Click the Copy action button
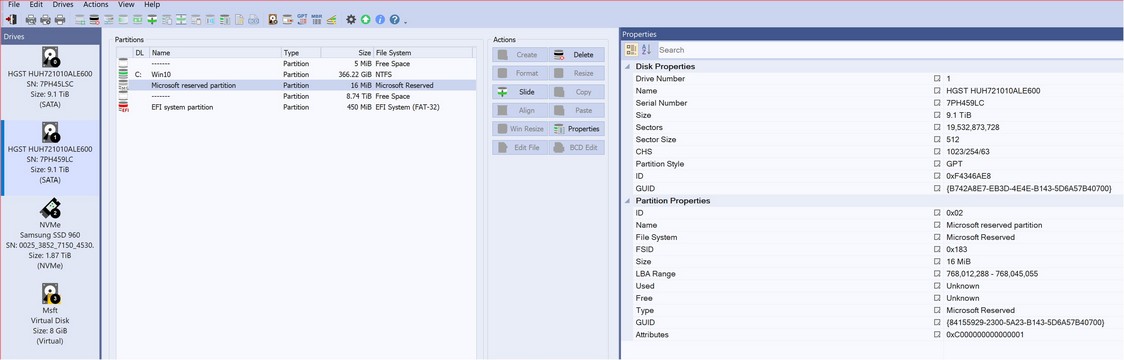 click(576, 92)
